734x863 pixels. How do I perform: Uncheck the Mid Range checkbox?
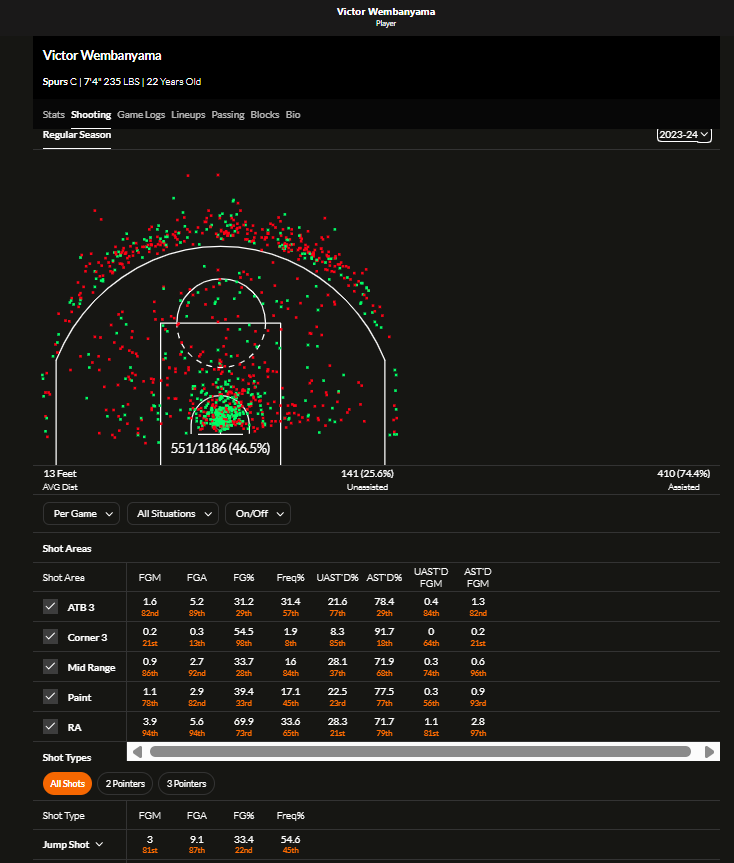point(50,667)
